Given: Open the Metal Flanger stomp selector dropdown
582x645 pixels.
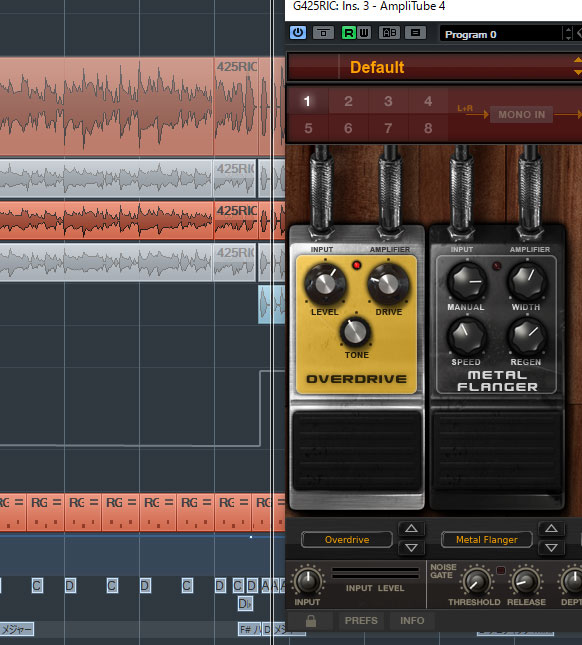Looking at the screenshot, I should tap(487, 539).
